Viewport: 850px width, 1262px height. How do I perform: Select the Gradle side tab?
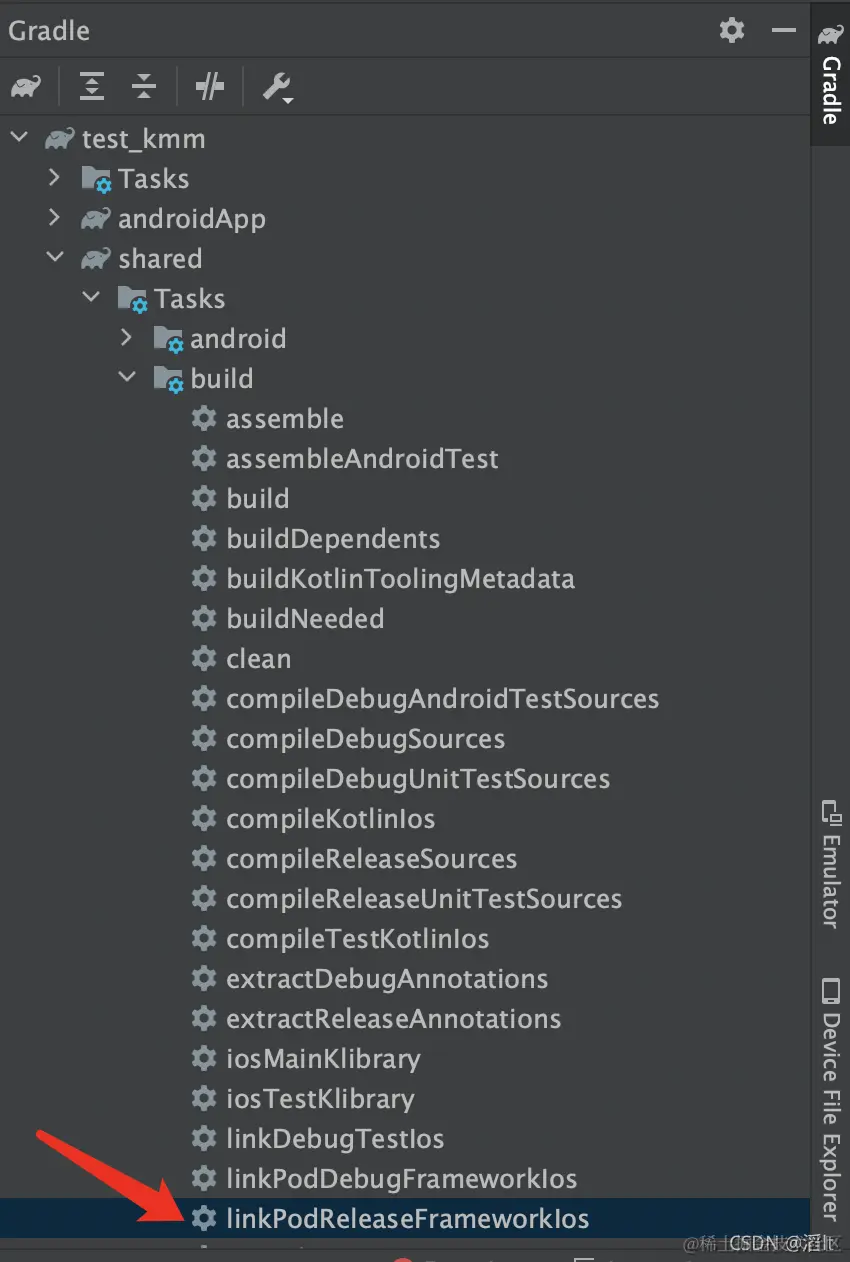(830, 75)
